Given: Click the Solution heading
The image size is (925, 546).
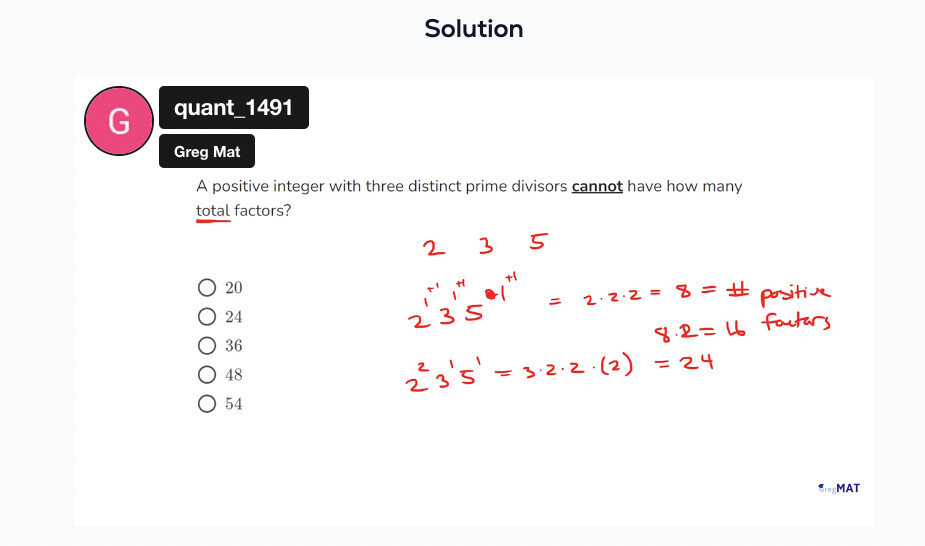Looking at the screenshot, I should click(474, 28).
